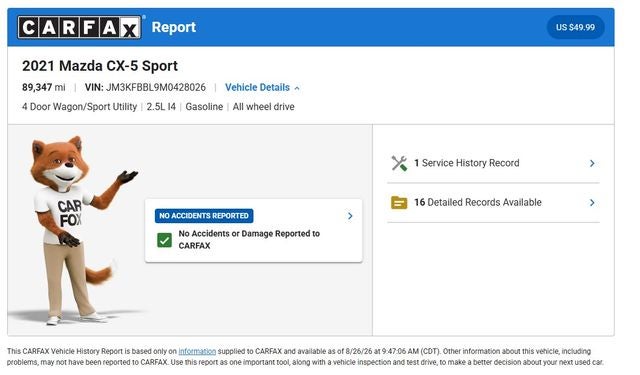This screenshot has height=375, width=640.
Task: Click No Accidents or Damage Reported text
Action: click(249, 240)
